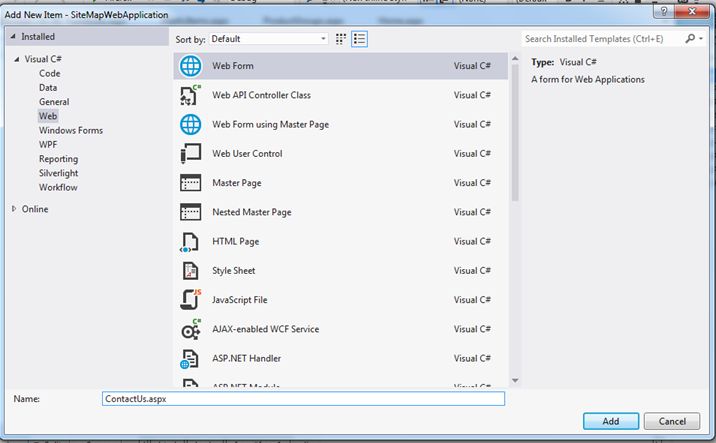Select the Reporting category
This screenshot has width=716, height=443.
(x=58, y=158)
